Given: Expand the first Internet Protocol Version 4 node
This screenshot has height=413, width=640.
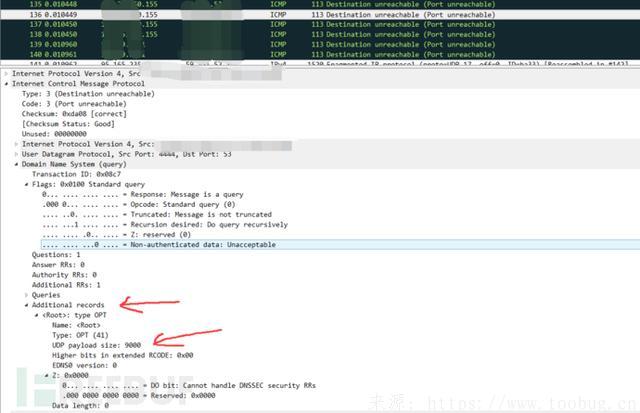Looking at the screenshot, I should click(7, 74).
